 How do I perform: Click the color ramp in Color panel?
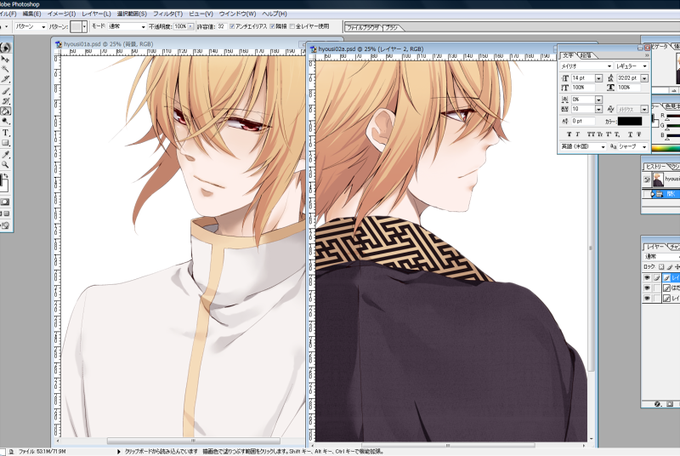pos(666,149)
